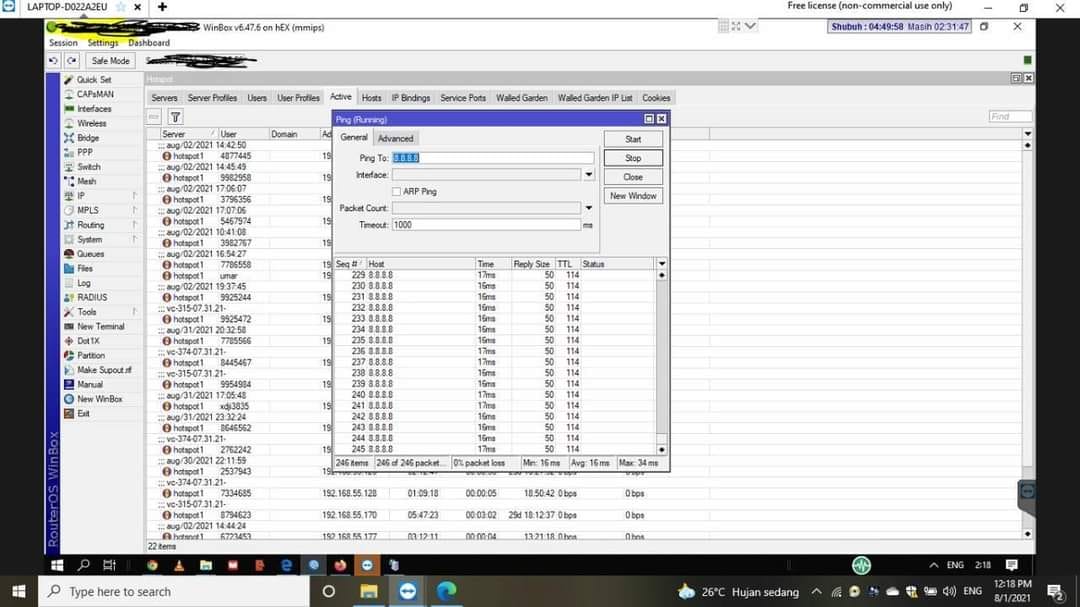Switch to Advanced tab in Ping

click(x=395, y=138)
